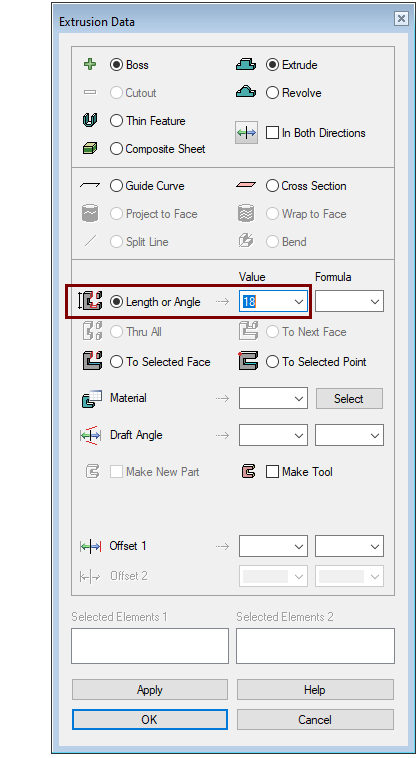This screenshot has width=418, height=758.
Task: Open the Material dropdown list
Action: (299, 399)
